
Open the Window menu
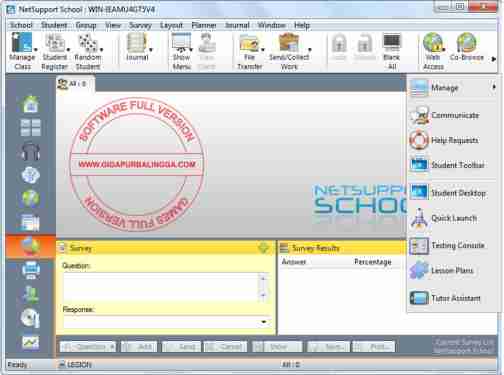pyautogui.click(x=271, y=25)
